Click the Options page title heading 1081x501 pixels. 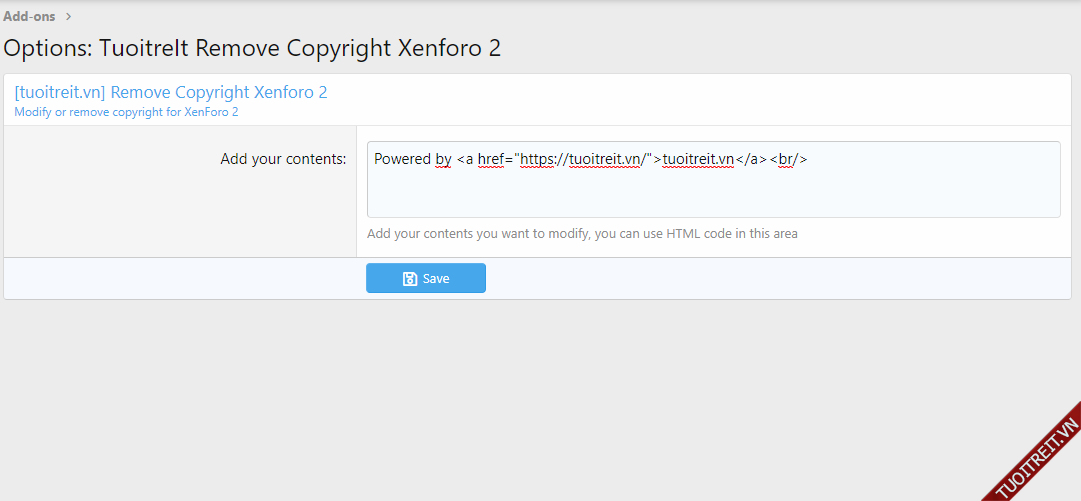click(x=252, y=48)
